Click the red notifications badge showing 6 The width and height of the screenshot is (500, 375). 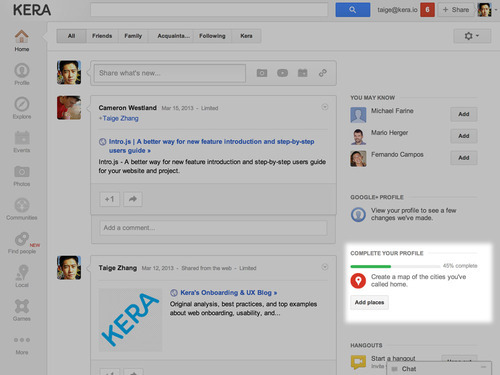[427, 10]
